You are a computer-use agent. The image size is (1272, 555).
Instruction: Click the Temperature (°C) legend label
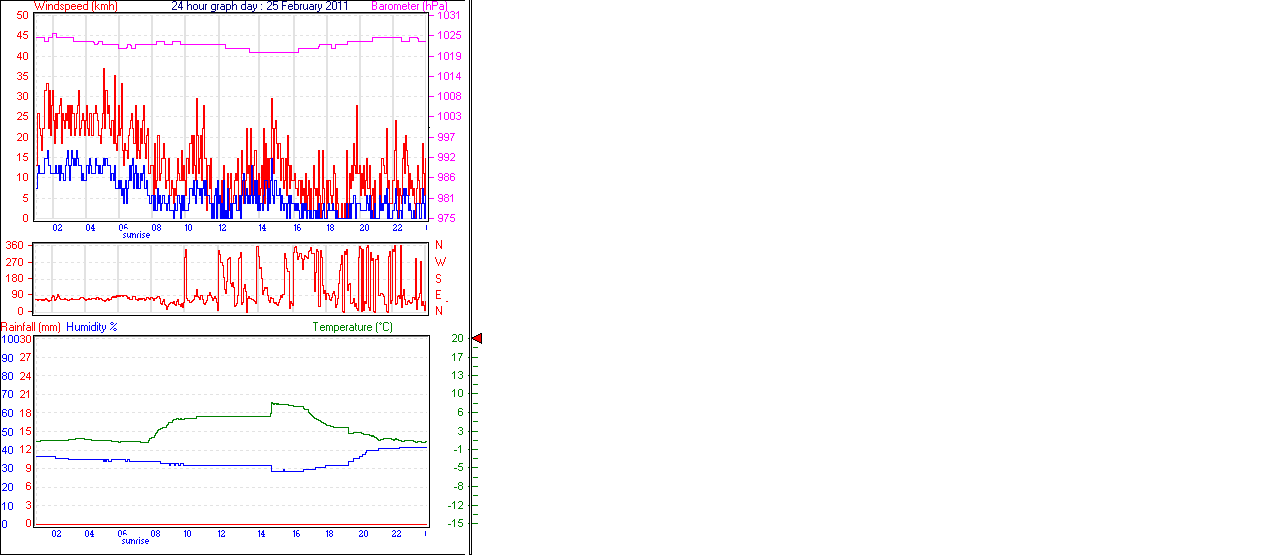(x=352, y=327)
